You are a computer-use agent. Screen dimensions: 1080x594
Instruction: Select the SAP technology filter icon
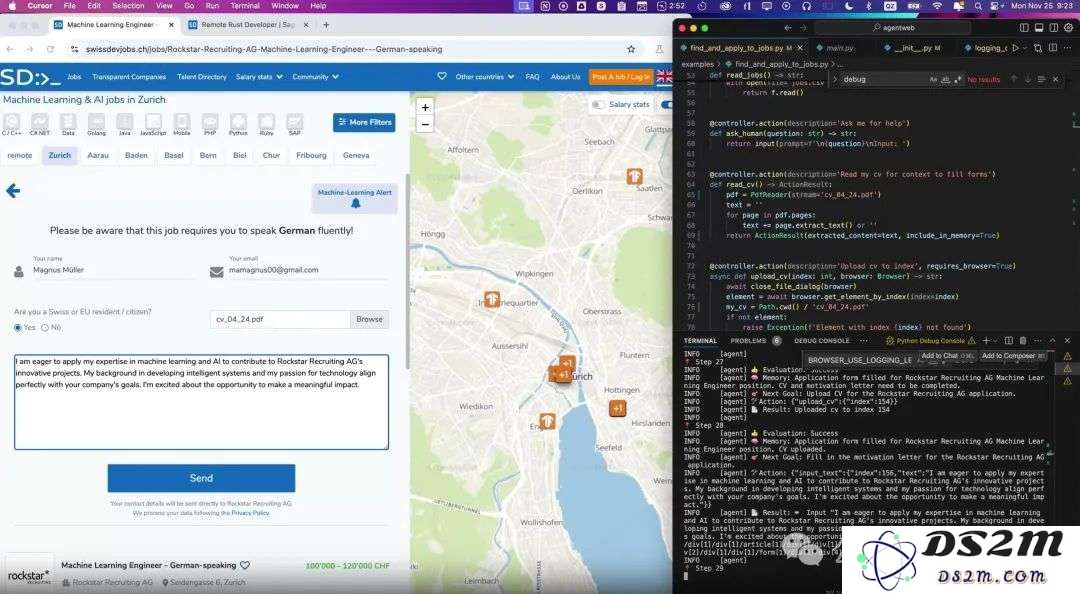pyautogui.click(x=295, y=124)
